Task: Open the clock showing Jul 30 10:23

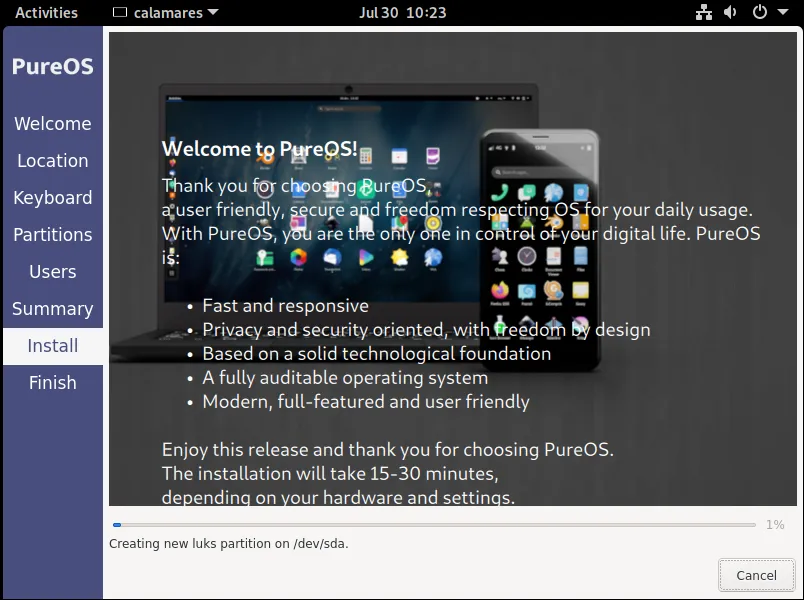Action: tap(402, 13)
